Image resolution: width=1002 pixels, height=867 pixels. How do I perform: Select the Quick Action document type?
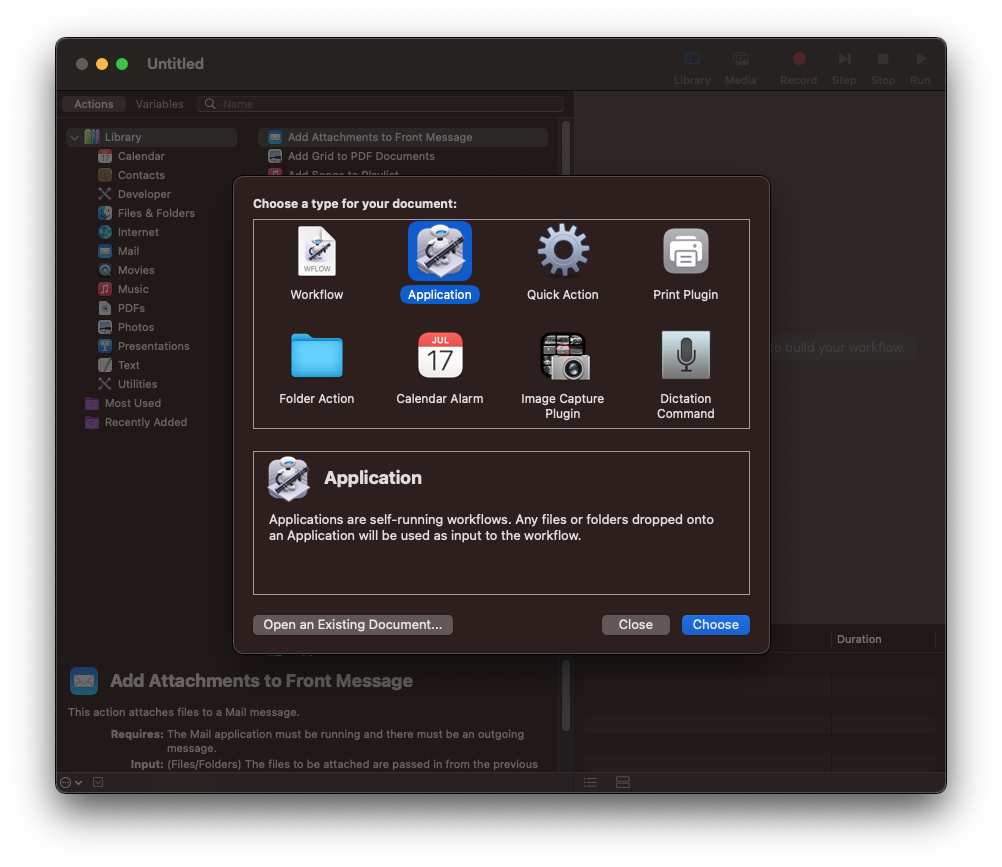pyautogui.click(x=562, y=262)
